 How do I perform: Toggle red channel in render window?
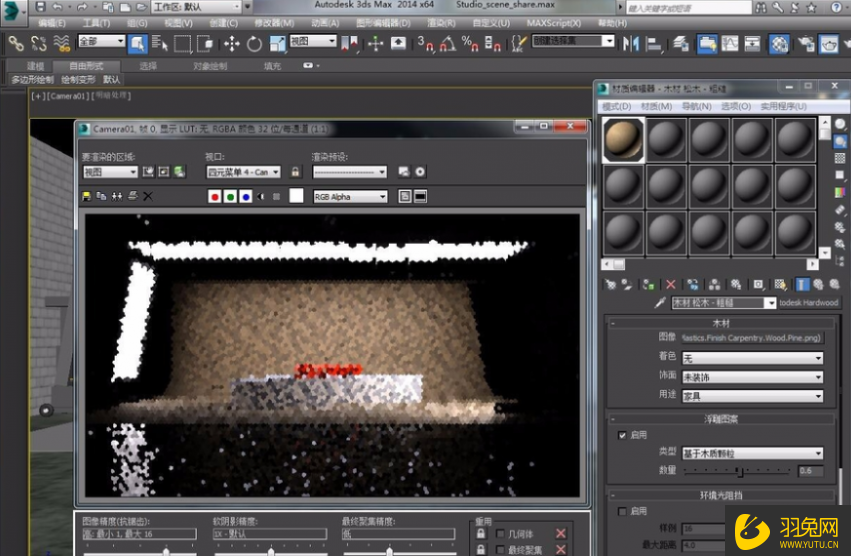(x=214, y=196)
